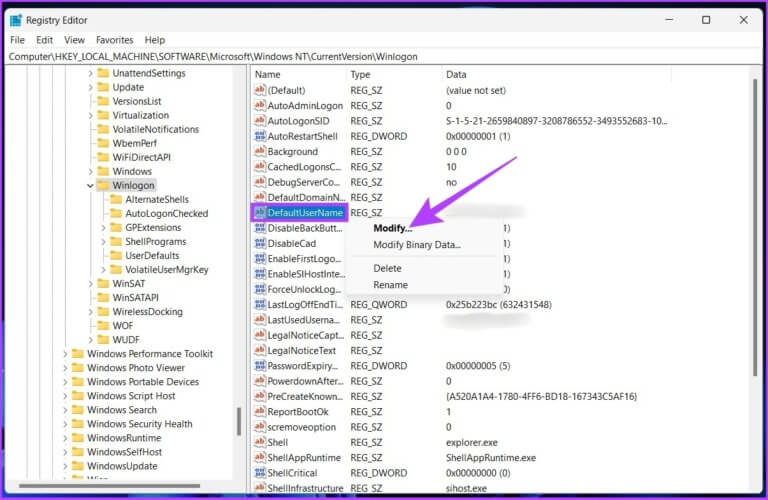This screenshot has width=768, height=500.
Task: Click the Registry Editor app icon in title bar
Action: point(16,20)
